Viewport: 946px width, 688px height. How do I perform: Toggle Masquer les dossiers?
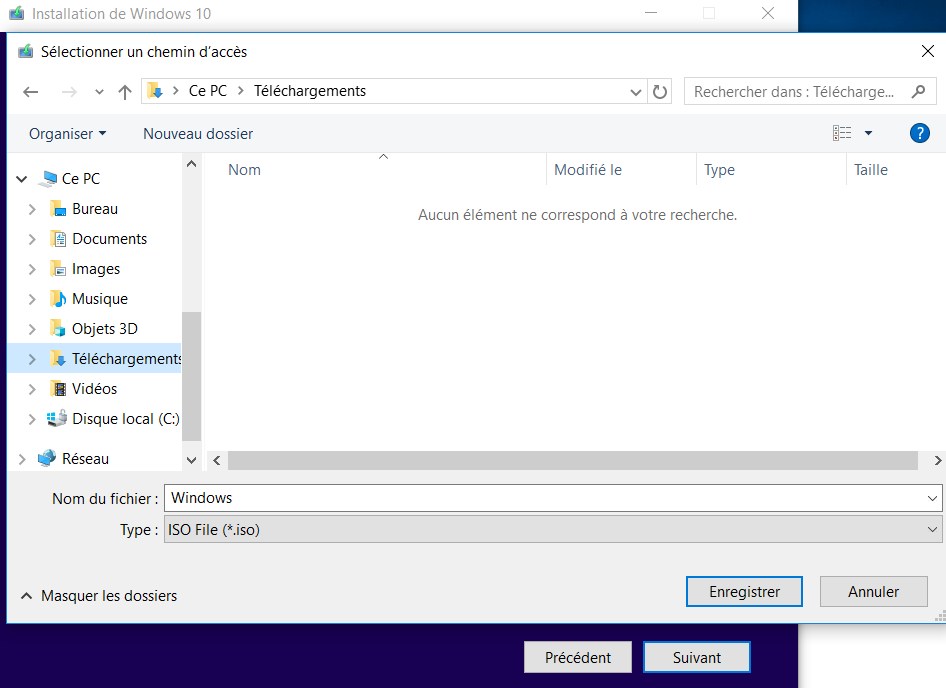pyautogui.click(x=99, y=596)
